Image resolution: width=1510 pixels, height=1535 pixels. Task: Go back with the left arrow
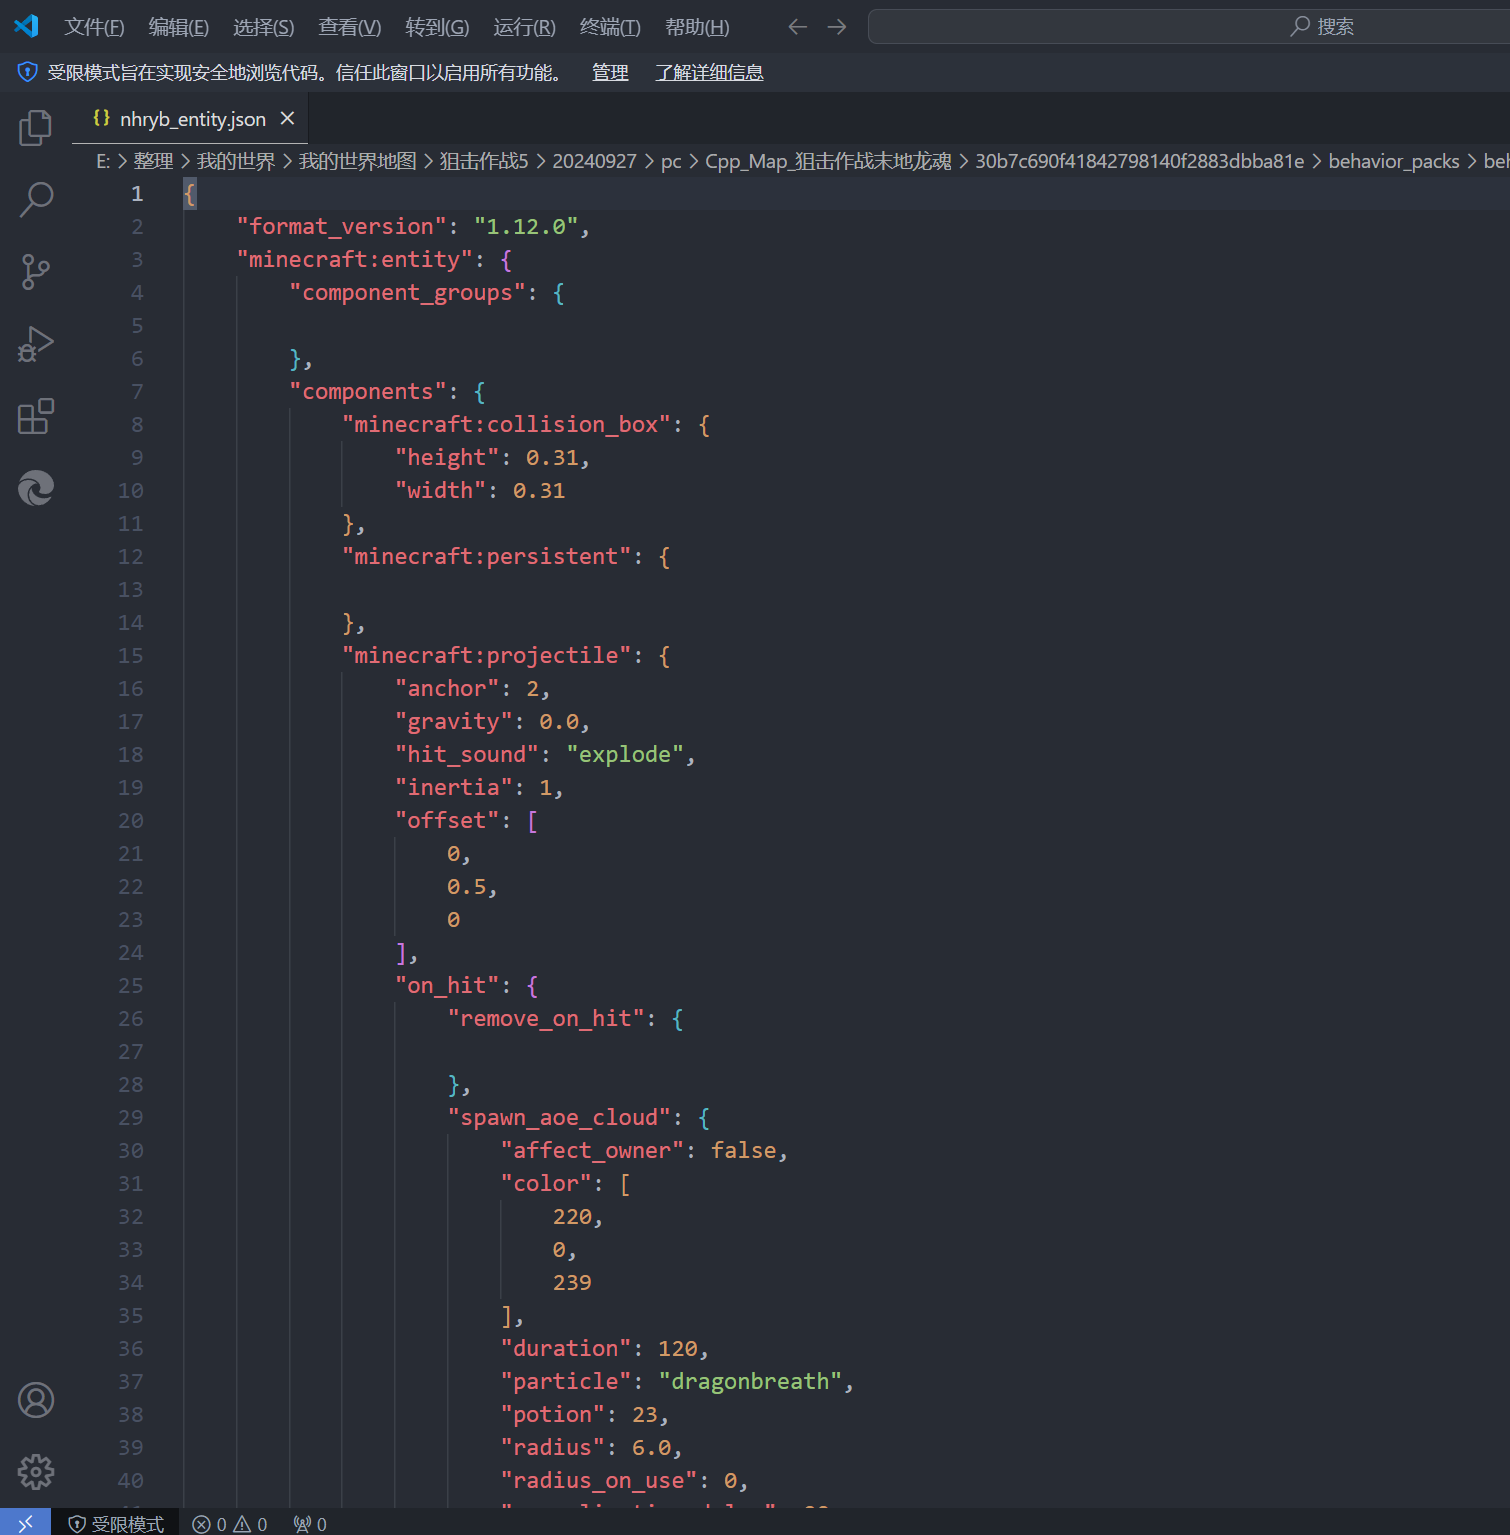pos(797,27)
